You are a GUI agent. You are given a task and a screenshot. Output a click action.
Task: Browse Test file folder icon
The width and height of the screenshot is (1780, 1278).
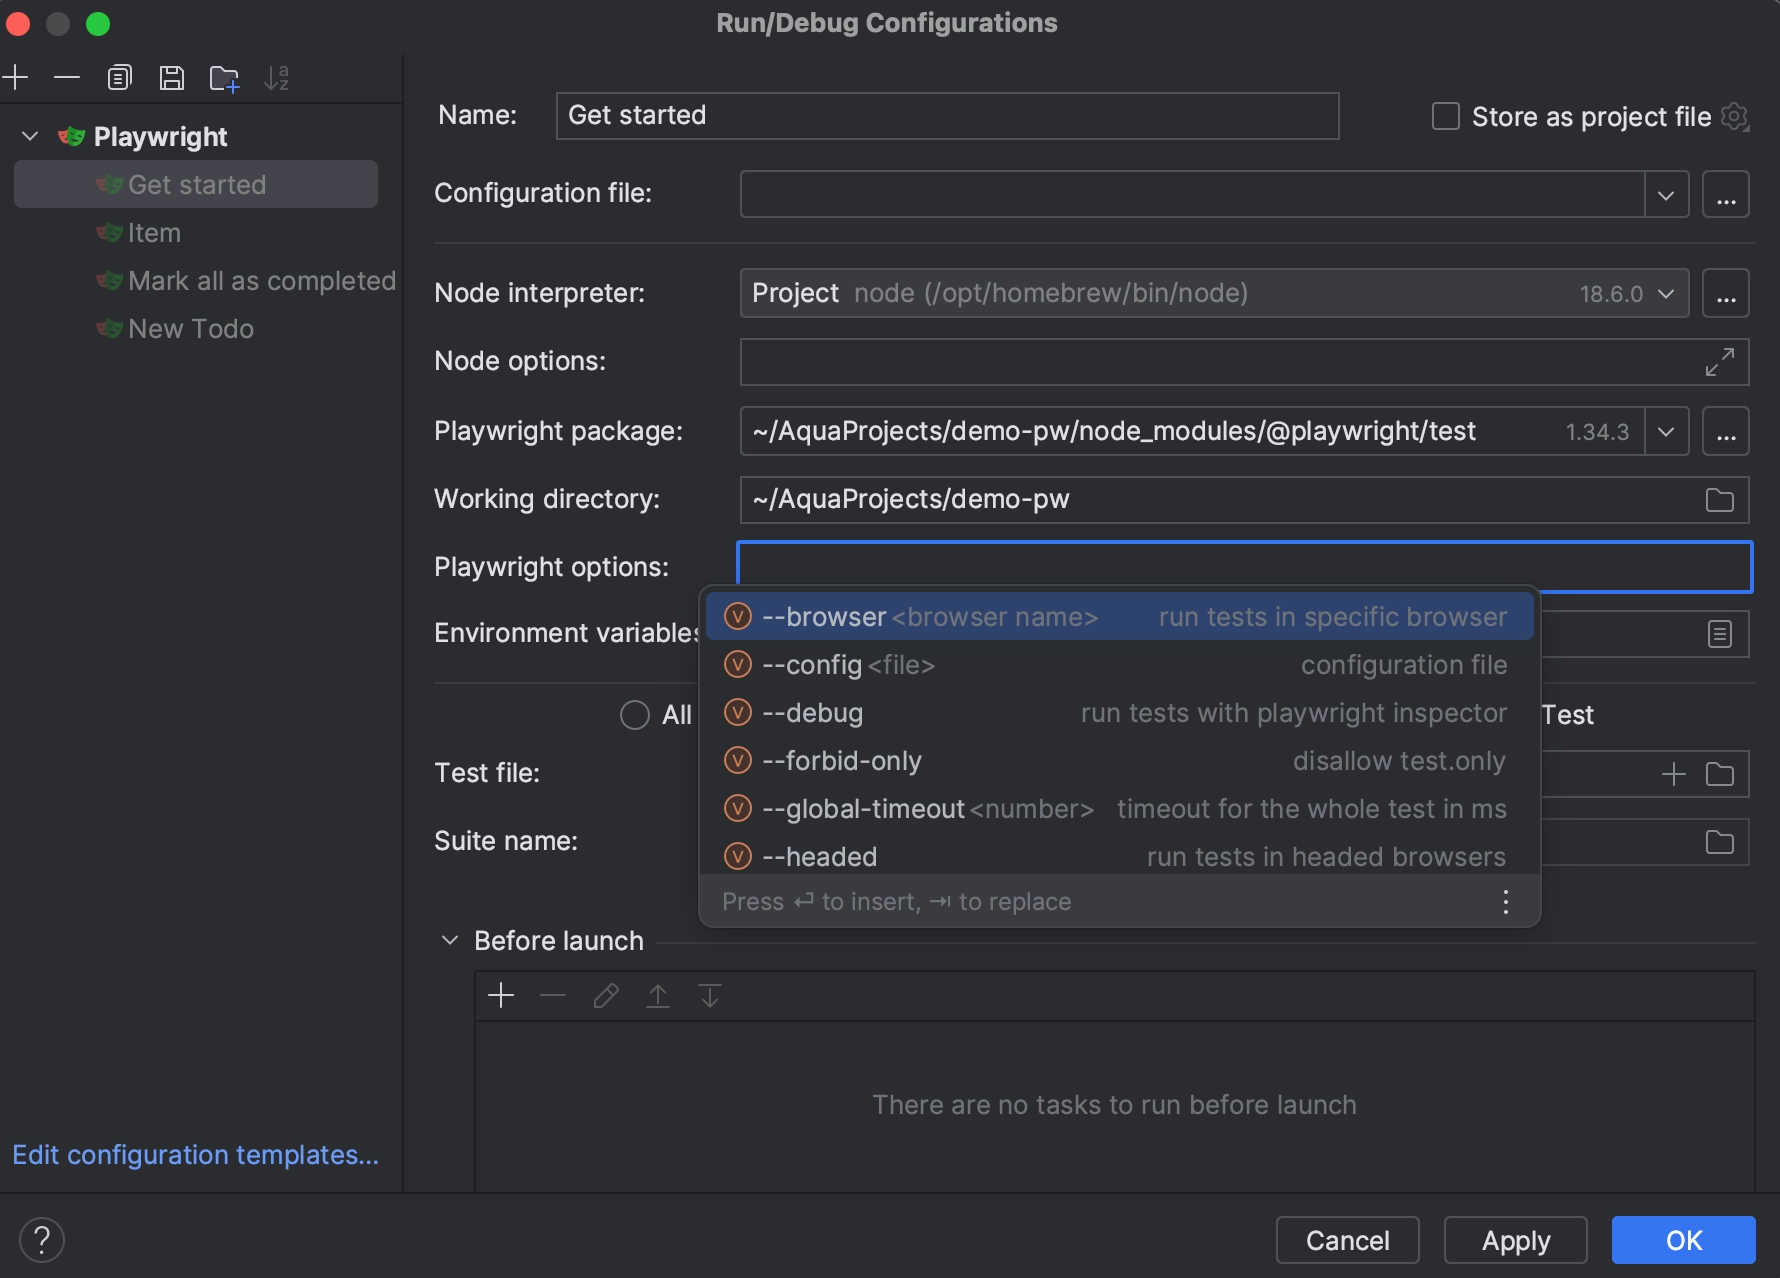(1719, 773)
